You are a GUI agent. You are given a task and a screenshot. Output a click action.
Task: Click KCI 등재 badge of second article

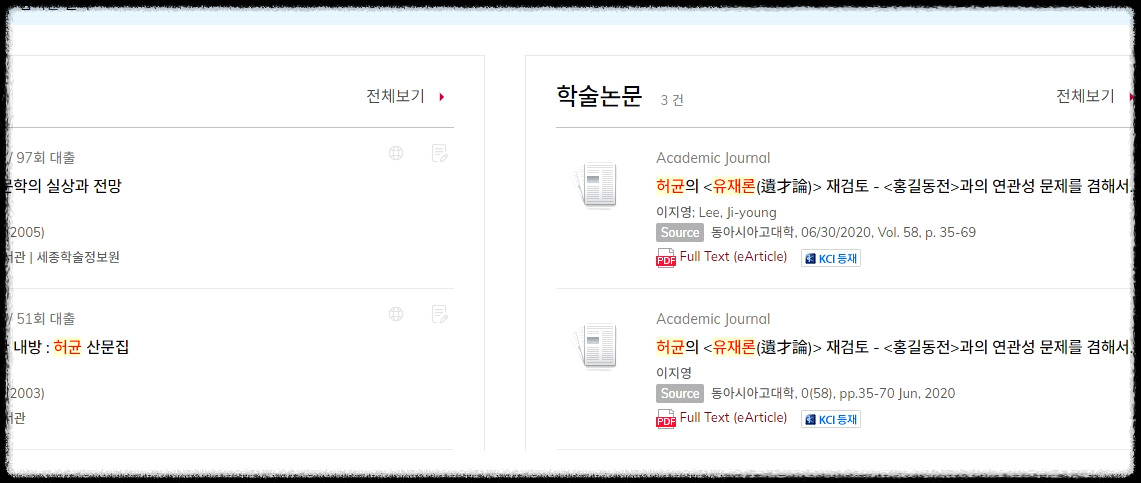831,419
